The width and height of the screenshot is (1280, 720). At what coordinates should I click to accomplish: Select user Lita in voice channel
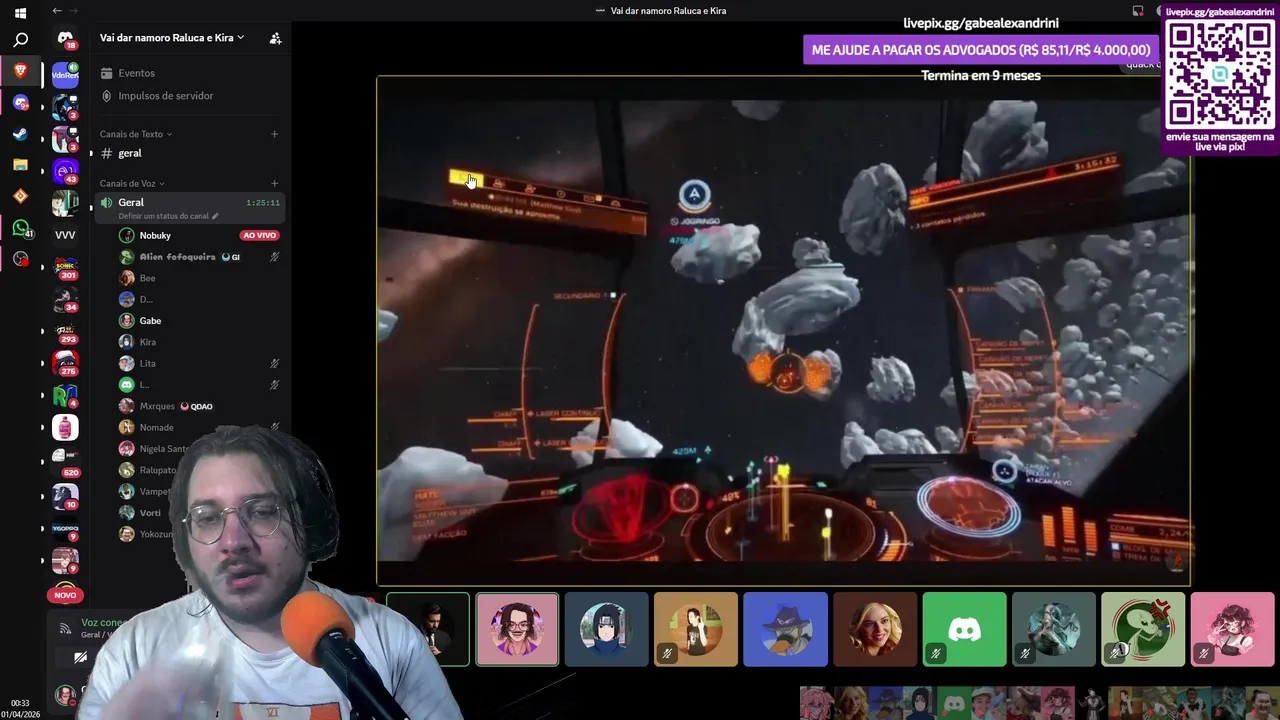pos(147,363)
